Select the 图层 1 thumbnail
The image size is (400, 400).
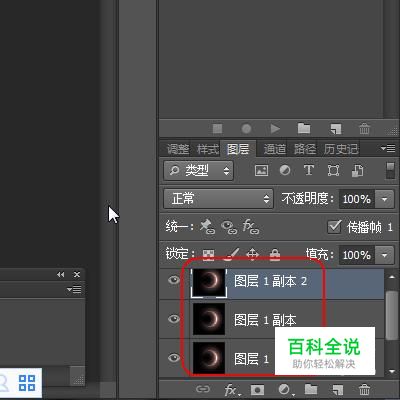(209, 358)
